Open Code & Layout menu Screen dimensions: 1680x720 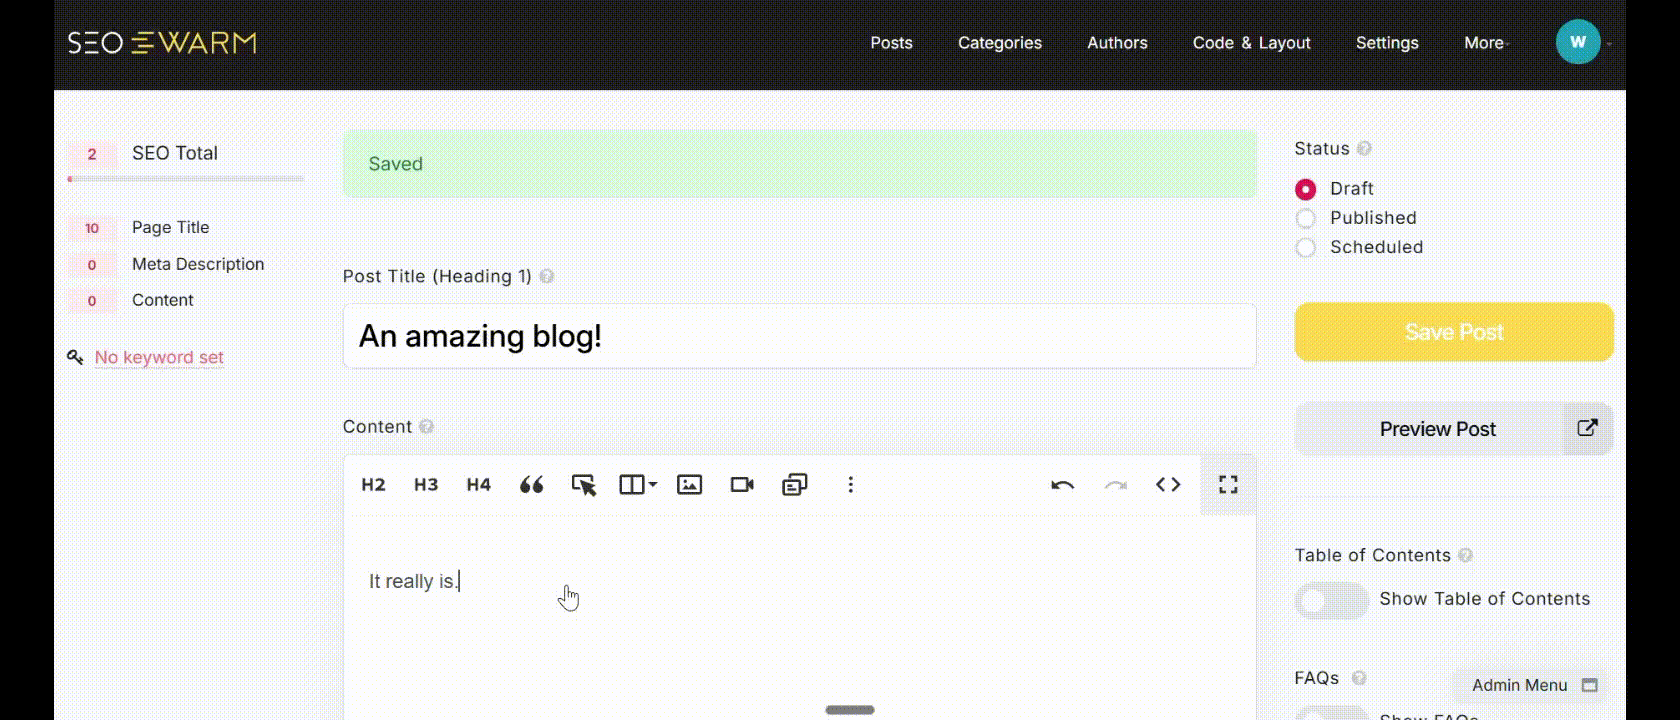tap(1251, 43)
